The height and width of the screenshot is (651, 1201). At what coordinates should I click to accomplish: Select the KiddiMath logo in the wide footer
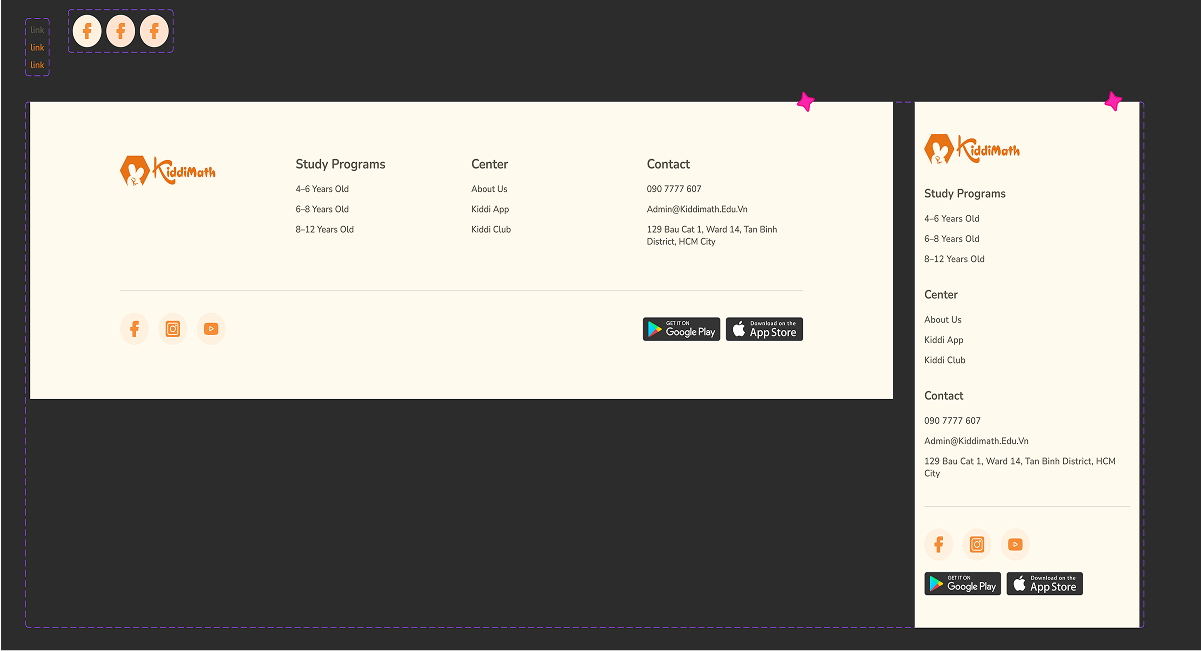coord(168,171)
